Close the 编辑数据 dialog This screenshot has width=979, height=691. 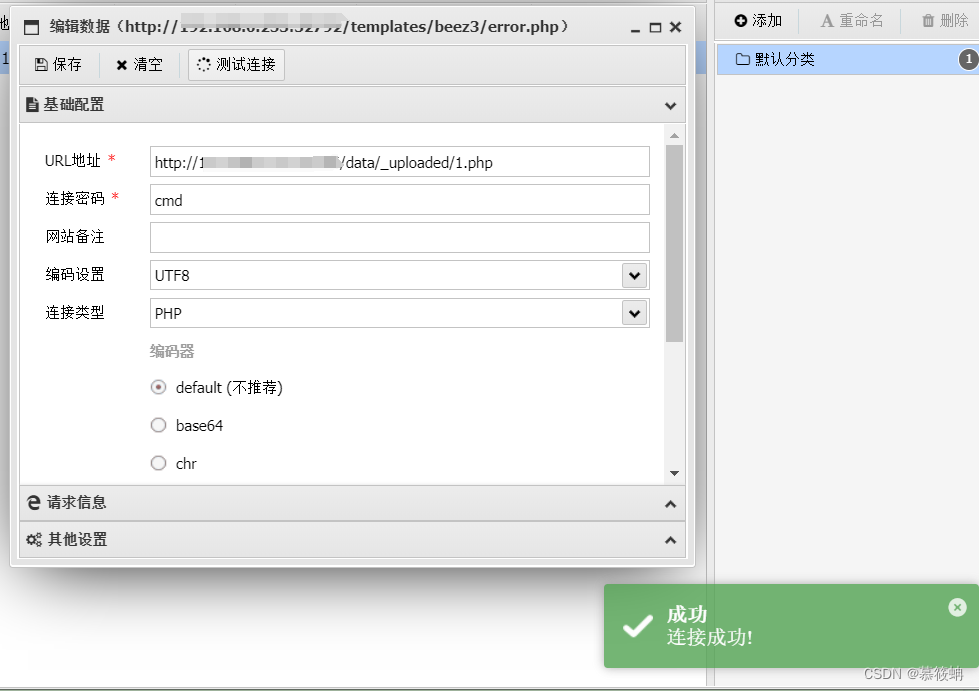pyautogui.click(x=676, y=27)
